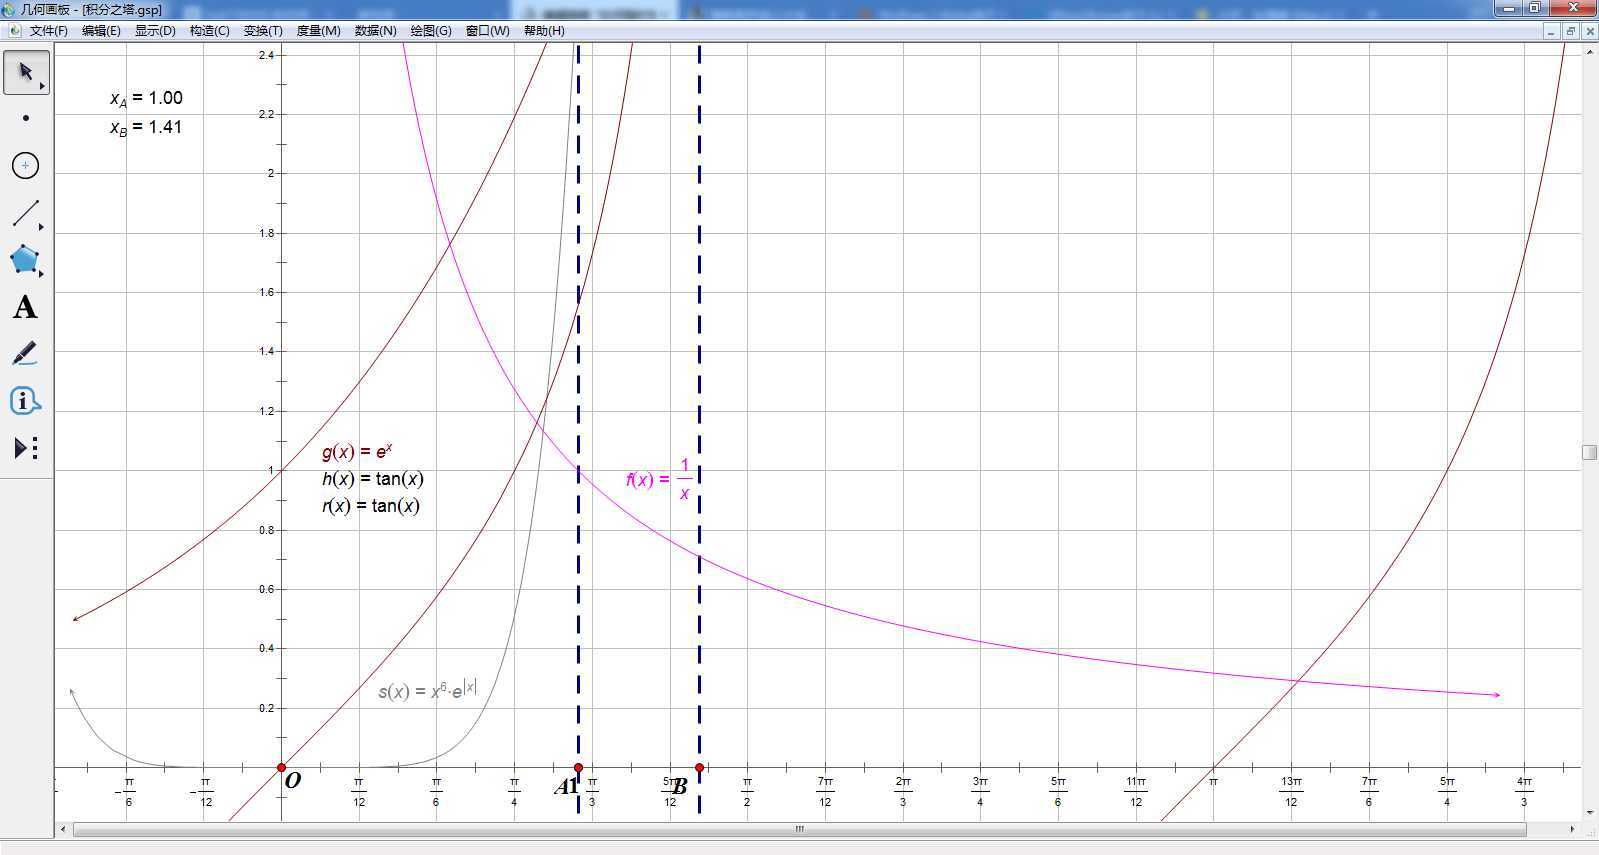Open the 文件(F) menu
The width and height of the screenshot is (1599, 855).
pyautogui.click(x=49, y=31)
